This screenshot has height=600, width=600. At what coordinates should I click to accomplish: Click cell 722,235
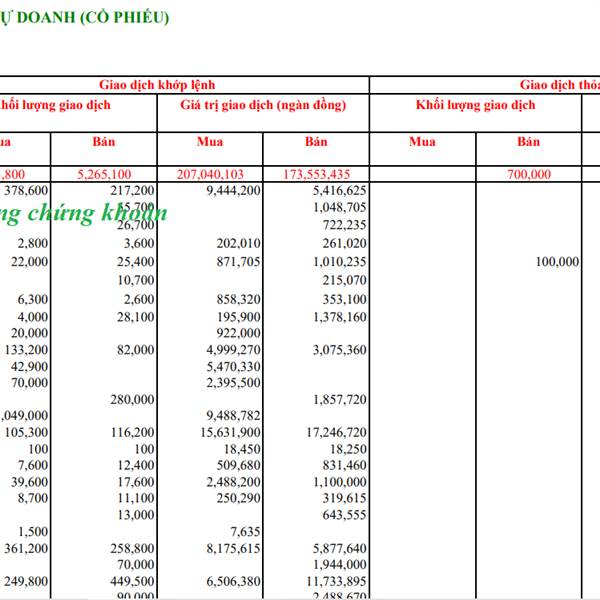click(344, 225)
